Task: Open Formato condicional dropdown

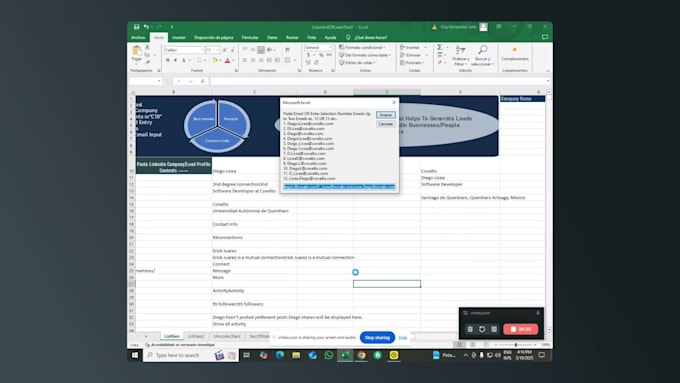Action: click(363, 47)
